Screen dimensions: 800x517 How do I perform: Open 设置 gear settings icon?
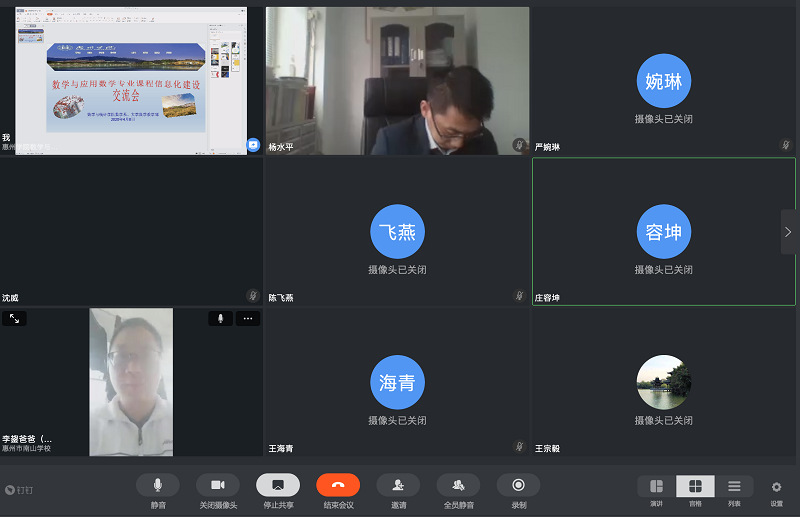(776, 488)
